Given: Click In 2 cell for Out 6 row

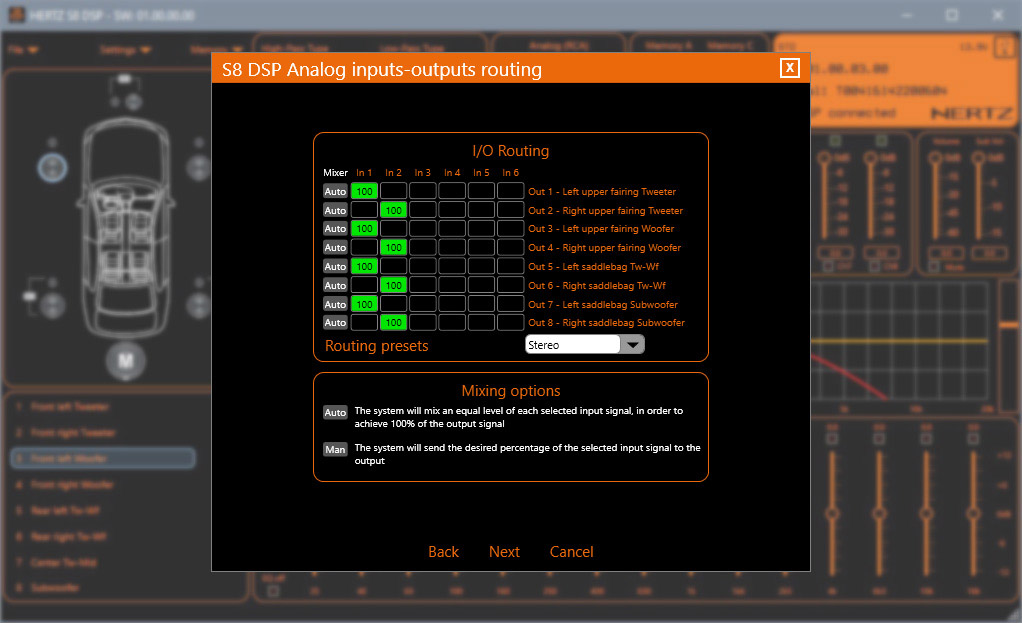Looking at the screenshot, I should [394, 285].
